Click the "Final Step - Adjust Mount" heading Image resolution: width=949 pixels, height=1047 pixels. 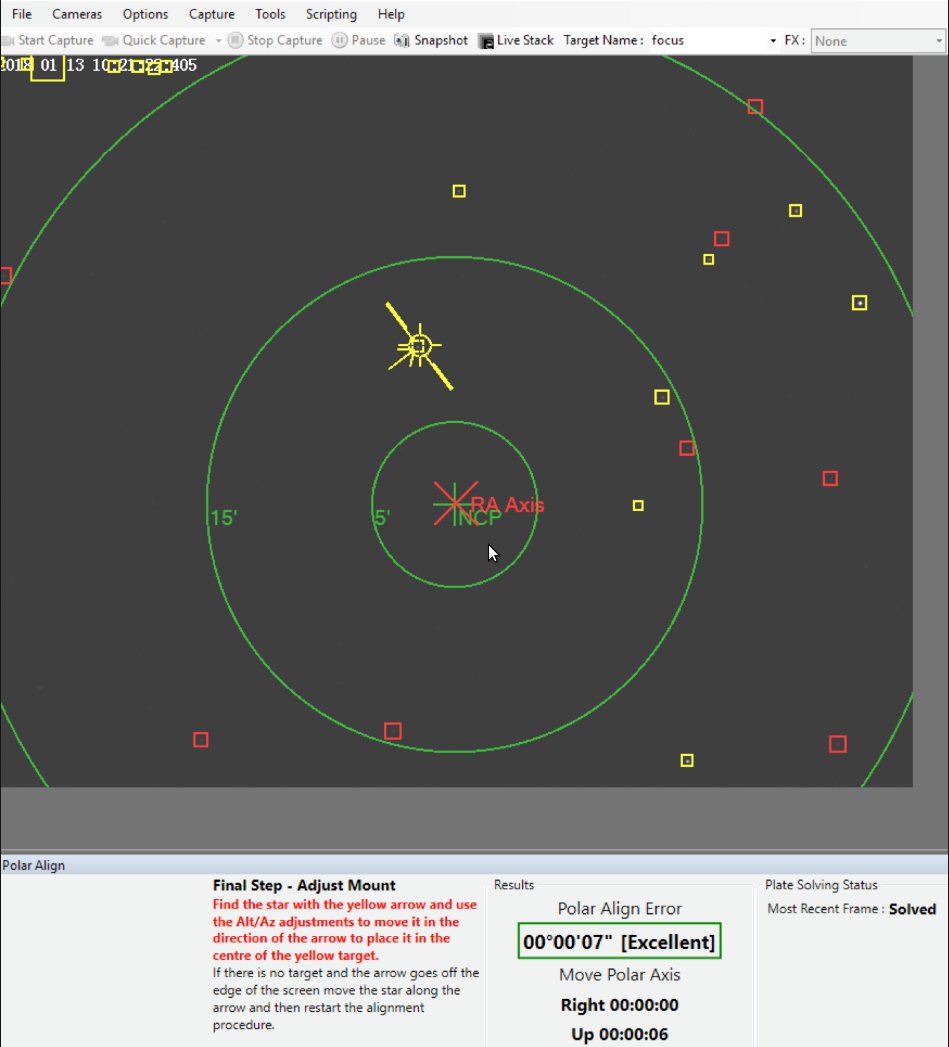pos(304,885)
